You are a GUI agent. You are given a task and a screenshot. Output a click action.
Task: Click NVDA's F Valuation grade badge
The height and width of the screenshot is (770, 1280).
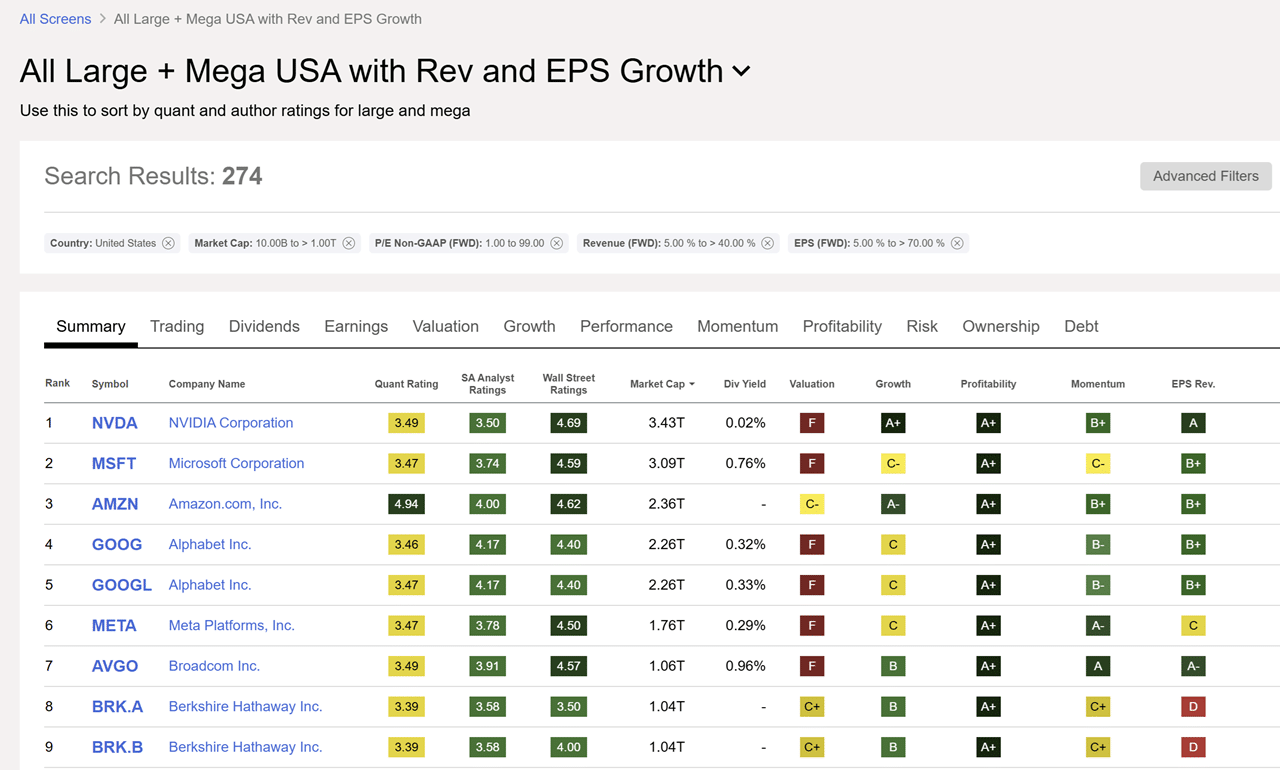click(812, 423)
